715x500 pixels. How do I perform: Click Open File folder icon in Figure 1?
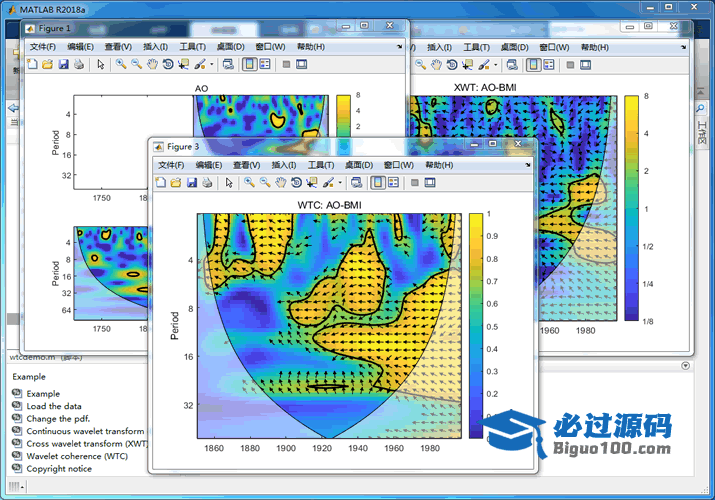47,65
